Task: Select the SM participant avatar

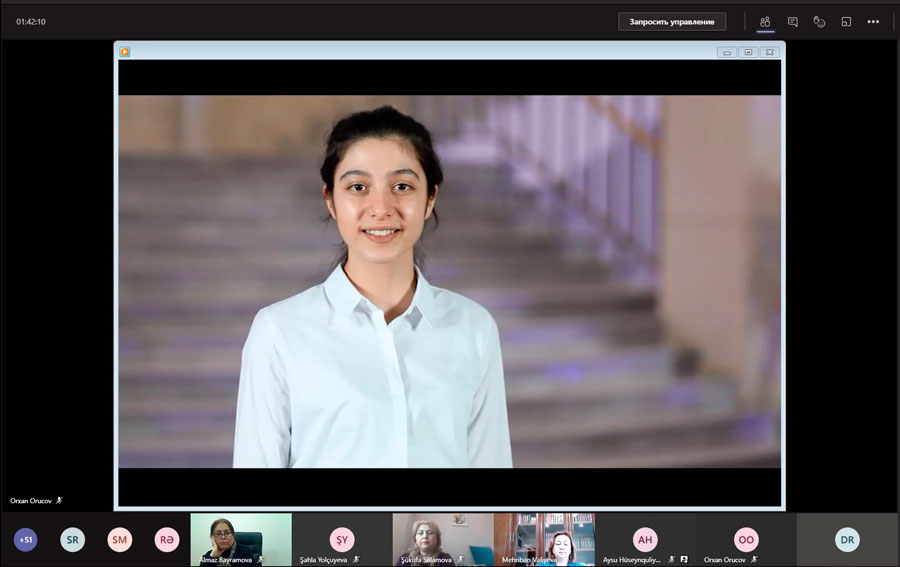Action: pos(120,540)
